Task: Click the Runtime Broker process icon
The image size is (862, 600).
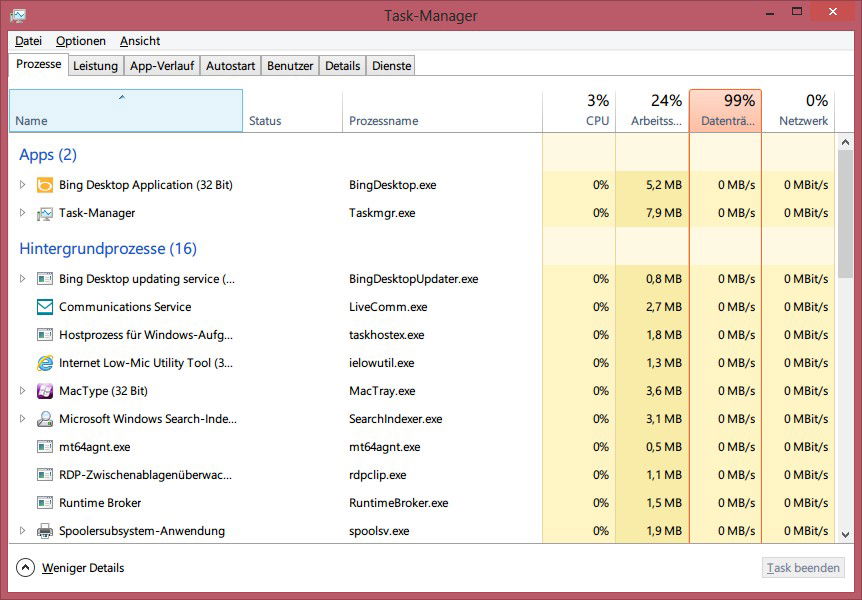Action: tap(45, 503)
